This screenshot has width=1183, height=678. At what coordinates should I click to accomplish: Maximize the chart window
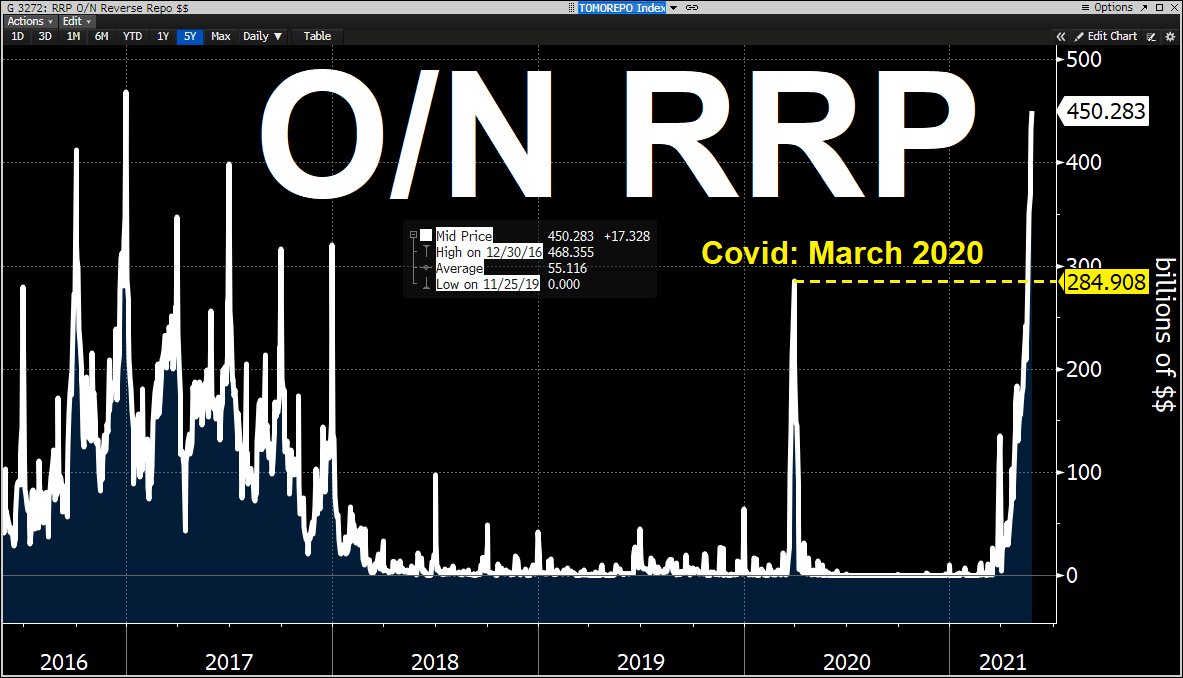(1160, 8)
